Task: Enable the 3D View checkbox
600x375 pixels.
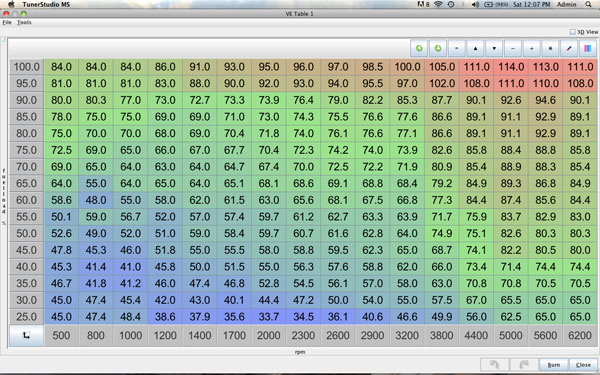Action: click(573, 32)
